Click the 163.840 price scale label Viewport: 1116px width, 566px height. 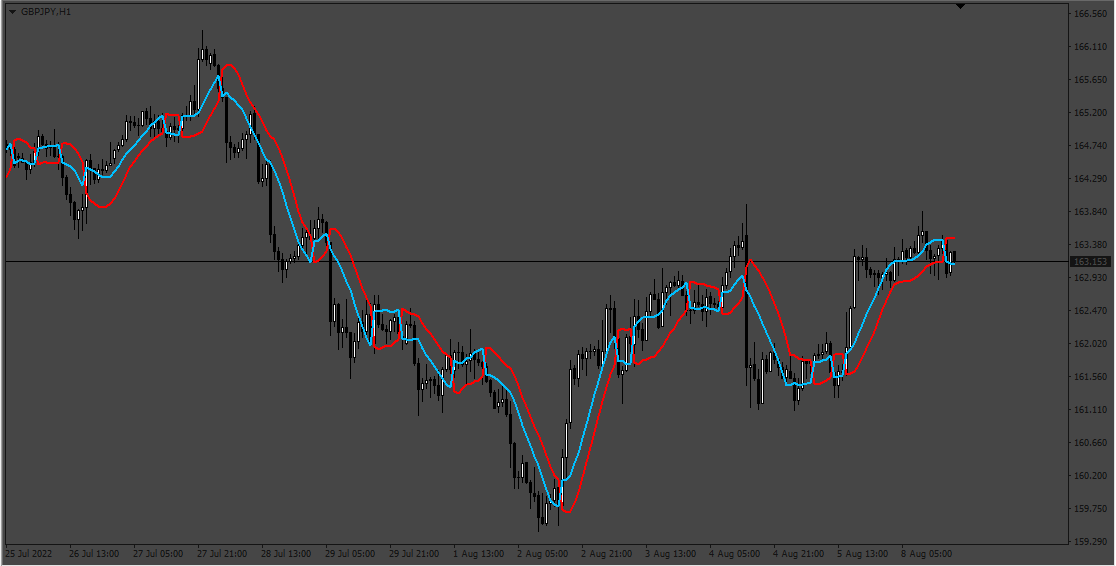tap(1090, 212)
